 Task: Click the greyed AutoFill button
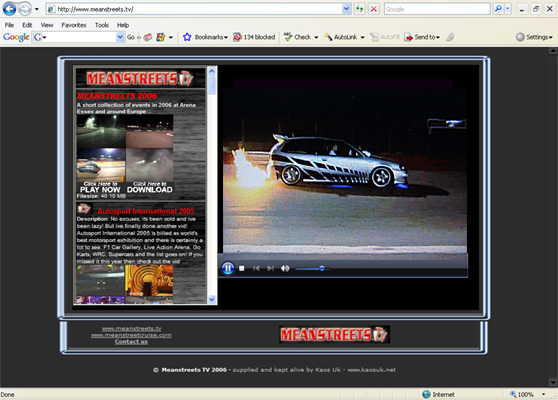385,37
